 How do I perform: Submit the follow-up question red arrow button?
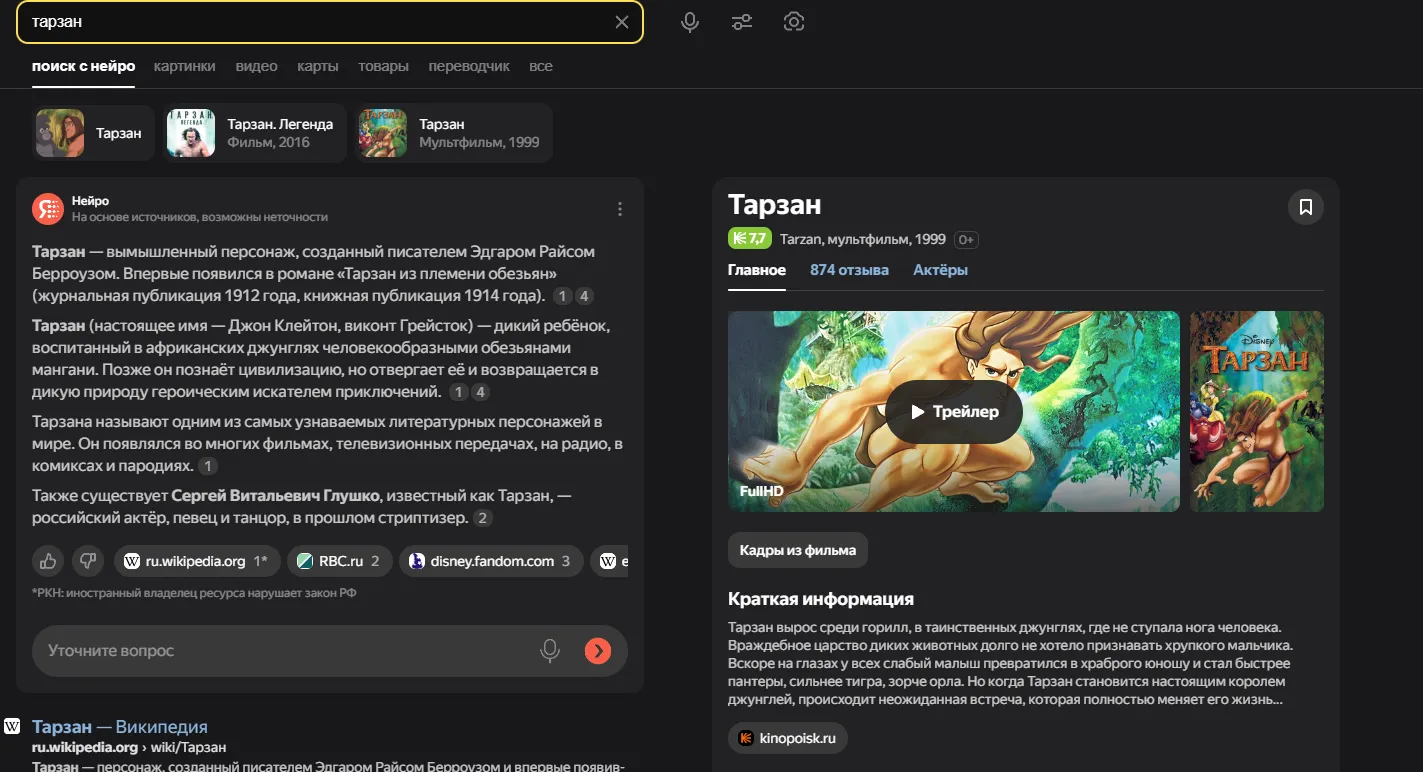coord(597,651)
